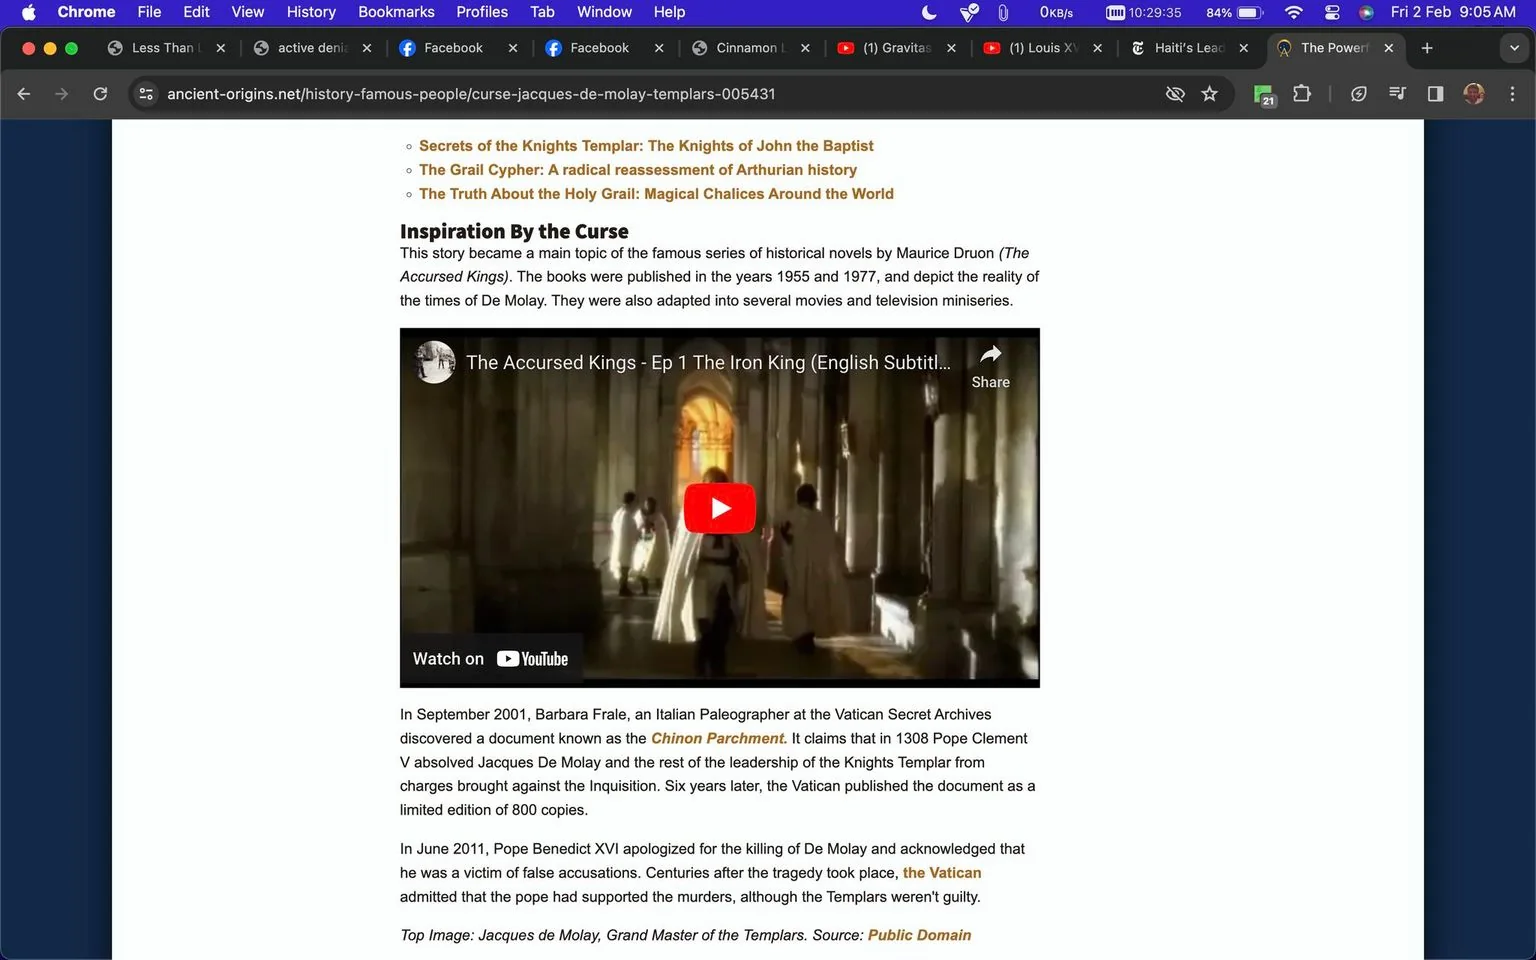Open Chrome three-dot menu
Screen dimensions: 1536x960
point(1512,94)
